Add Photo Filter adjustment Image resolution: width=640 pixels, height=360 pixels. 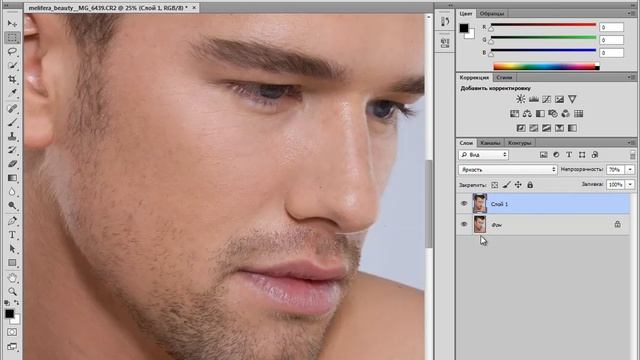pos(553,114)
